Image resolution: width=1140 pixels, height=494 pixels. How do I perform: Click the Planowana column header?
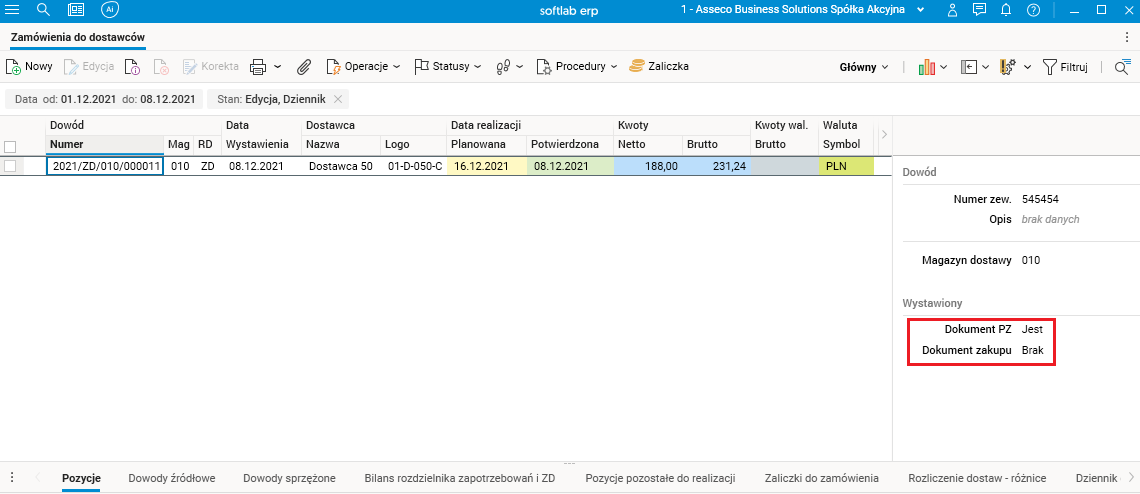point(486,144)
